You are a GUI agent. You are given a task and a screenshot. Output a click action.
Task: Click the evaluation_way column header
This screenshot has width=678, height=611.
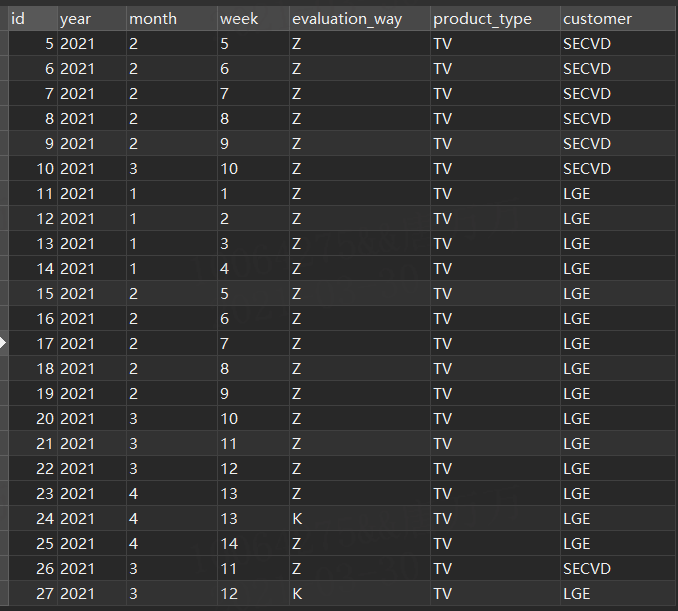tap(360, 19)
